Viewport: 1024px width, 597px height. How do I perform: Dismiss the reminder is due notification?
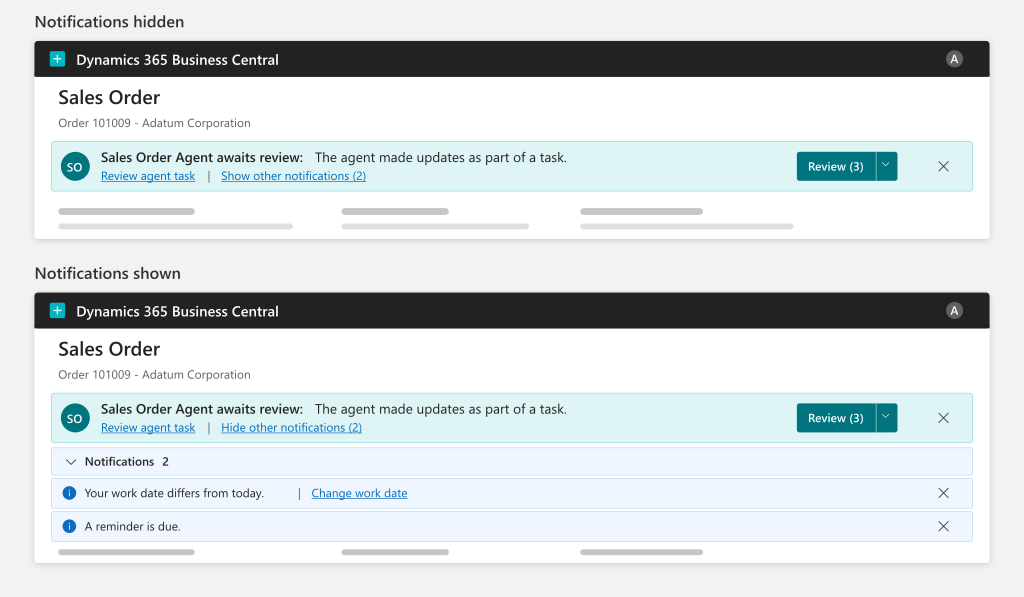944,526
